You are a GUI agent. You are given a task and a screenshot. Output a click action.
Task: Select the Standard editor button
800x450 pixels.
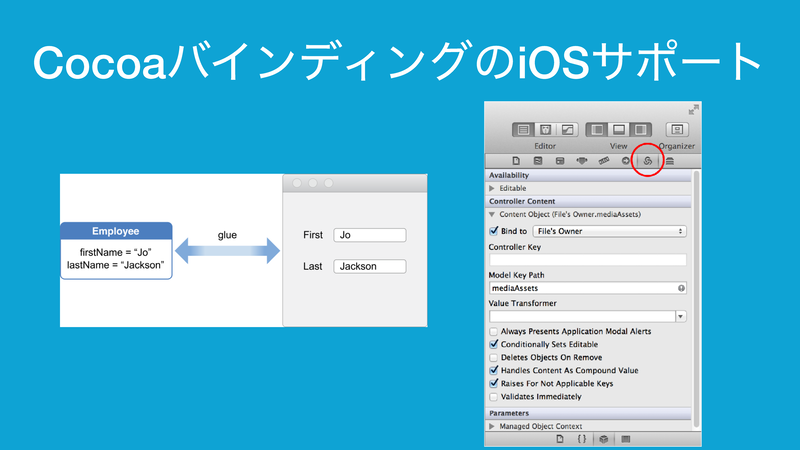pyautogui.click(x=523, y=130)
